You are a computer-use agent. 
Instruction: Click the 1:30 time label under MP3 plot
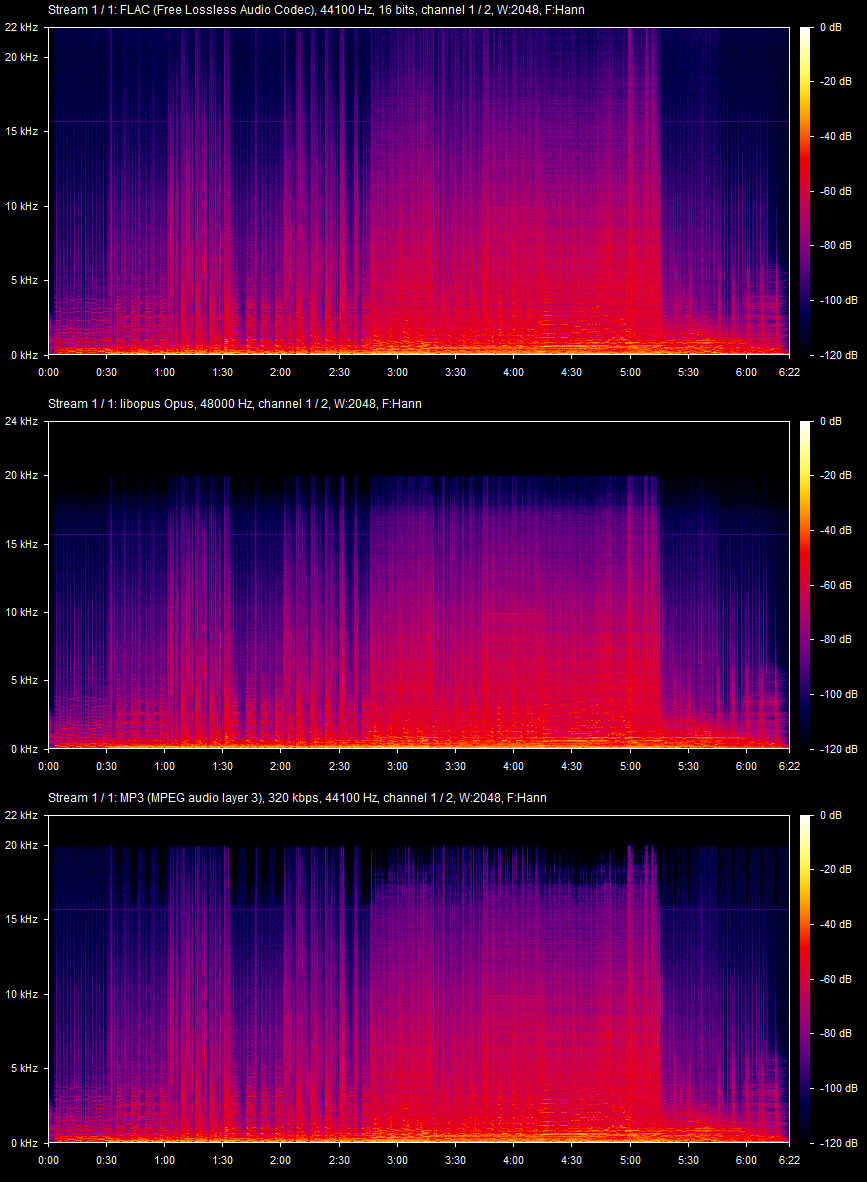222,1160
